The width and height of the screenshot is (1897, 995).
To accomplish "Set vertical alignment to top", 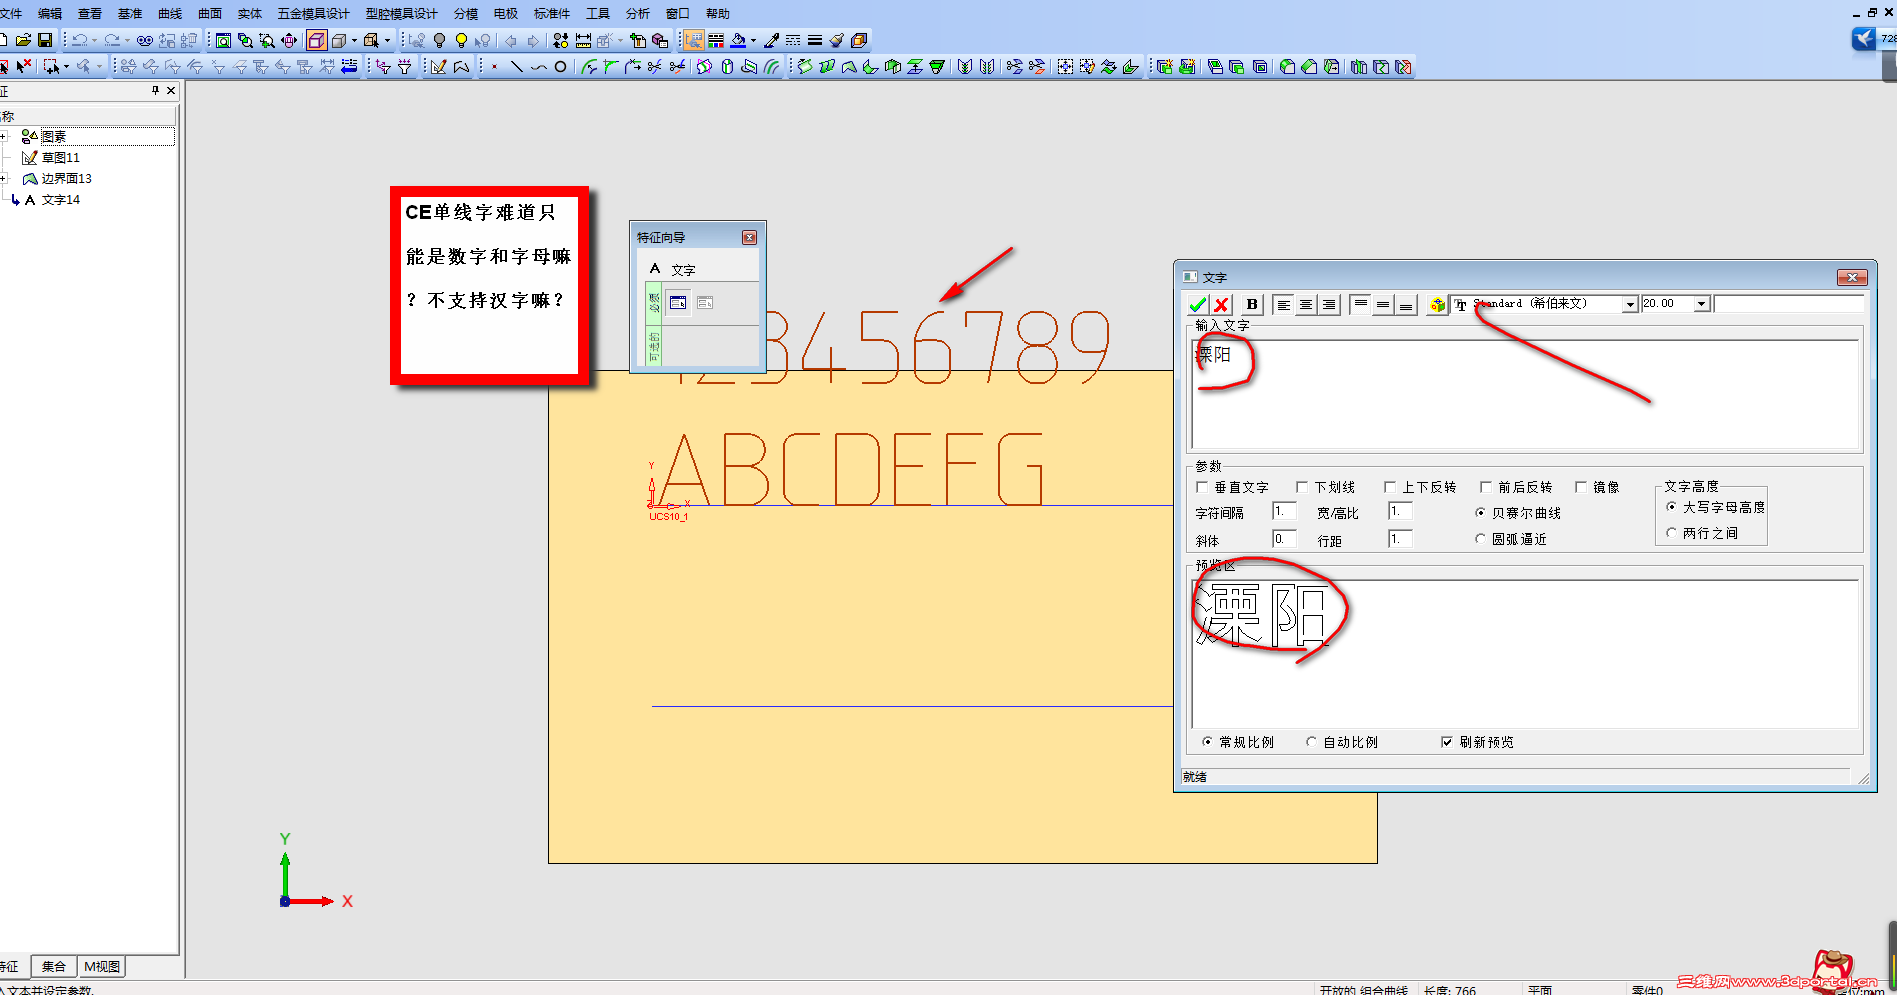I will point(1360,304).
